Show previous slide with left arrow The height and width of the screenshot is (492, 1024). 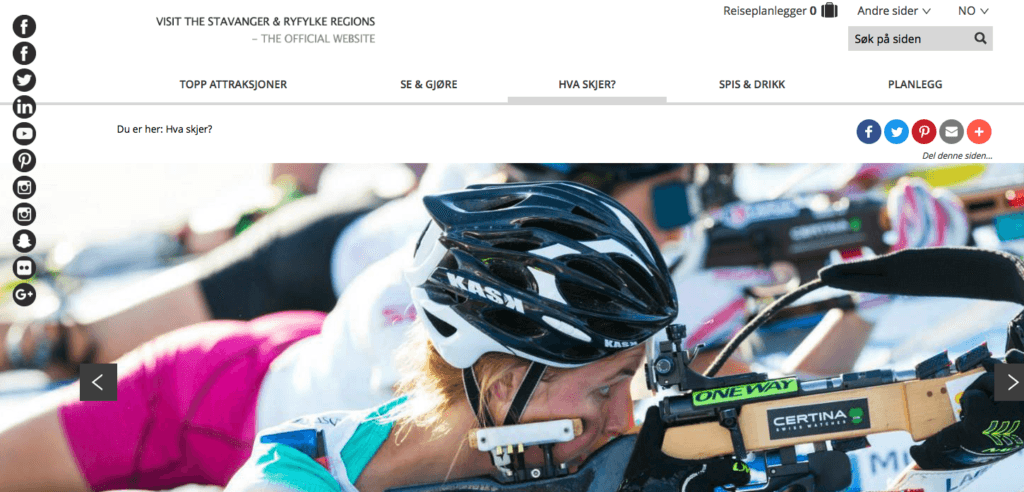pos(98,382)
